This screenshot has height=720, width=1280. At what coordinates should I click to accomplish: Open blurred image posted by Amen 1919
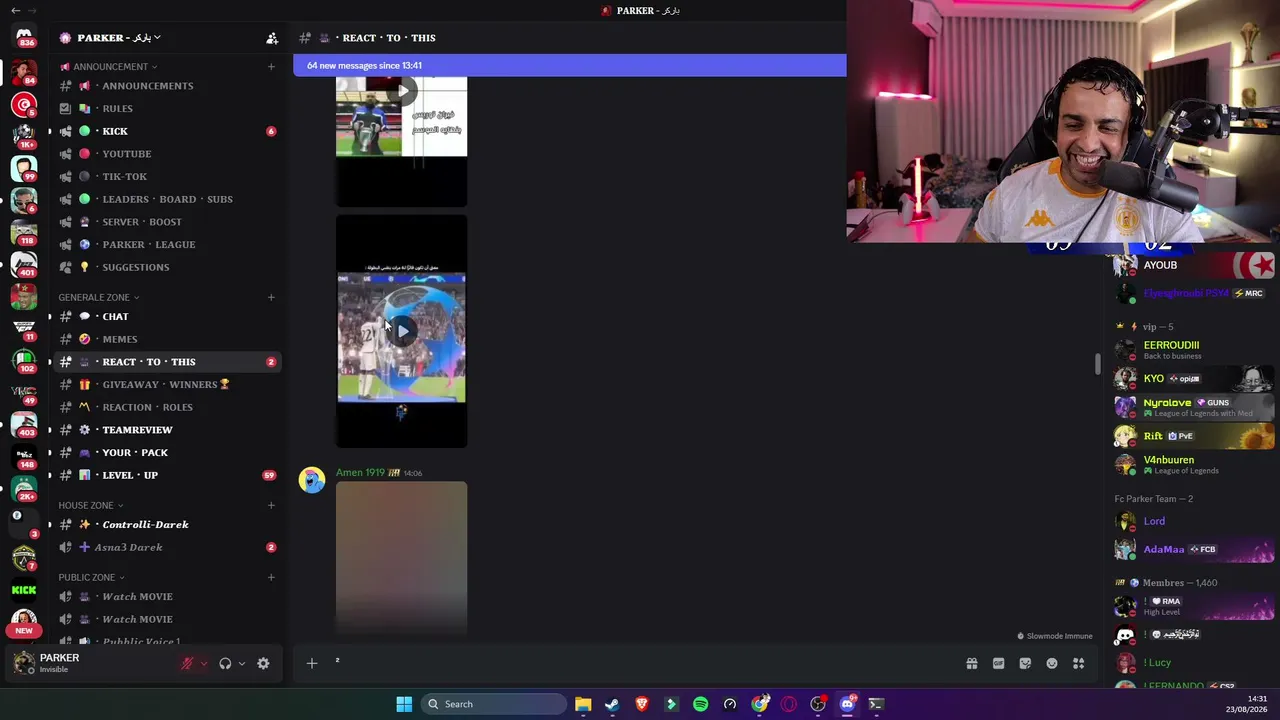click(x=401, y=558)
